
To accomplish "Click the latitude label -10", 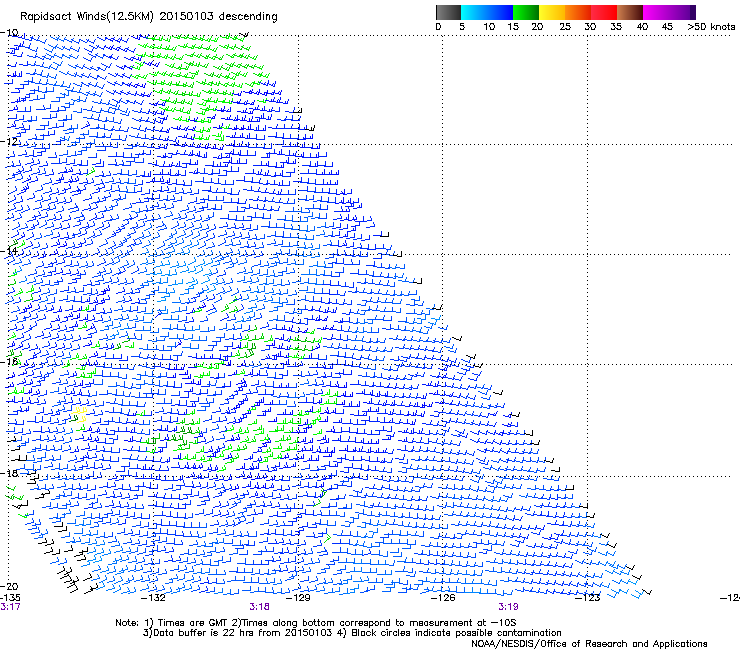I will tap(9, 33).
